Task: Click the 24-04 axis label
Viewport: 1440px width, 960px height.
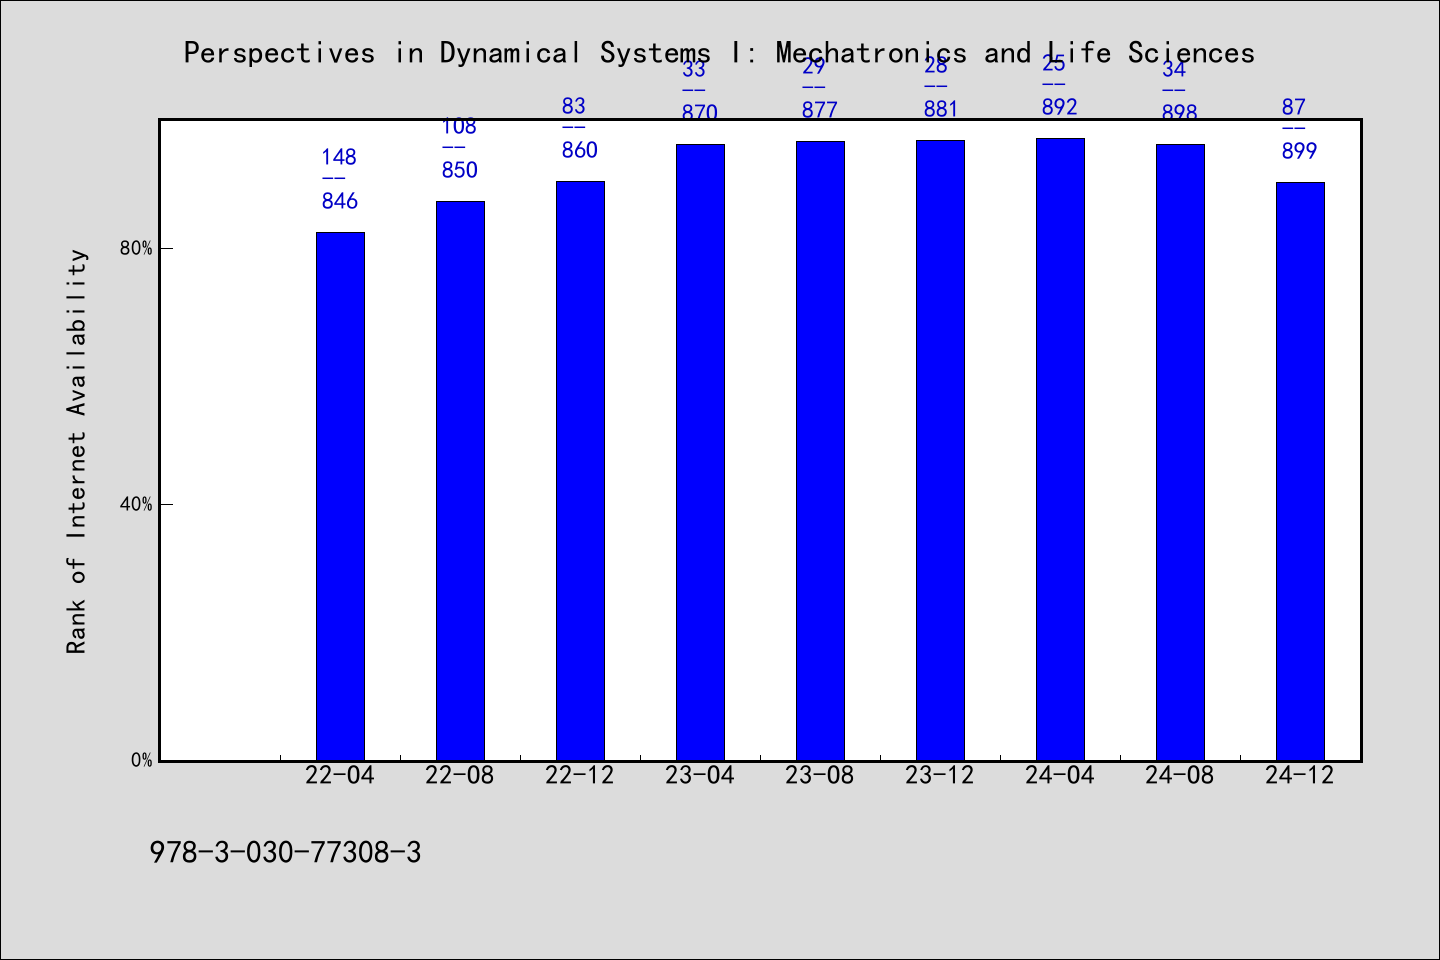Action: tap(1060, 775)
